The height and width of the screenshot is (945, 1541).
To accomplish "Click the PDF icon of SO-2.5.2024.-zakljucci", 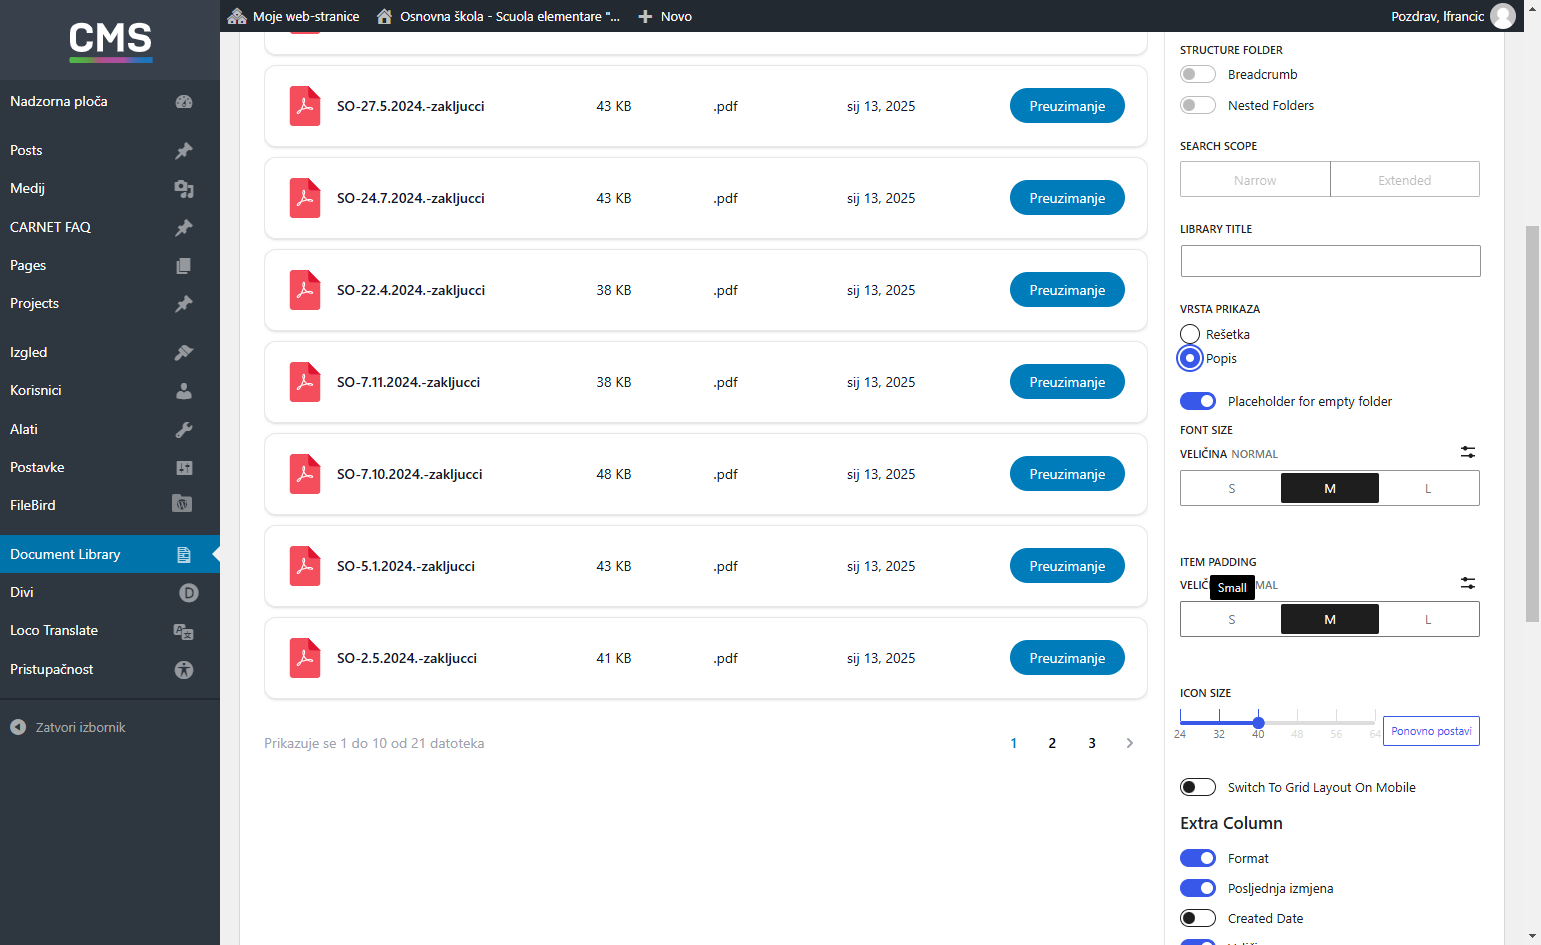I will pos(305,658).
